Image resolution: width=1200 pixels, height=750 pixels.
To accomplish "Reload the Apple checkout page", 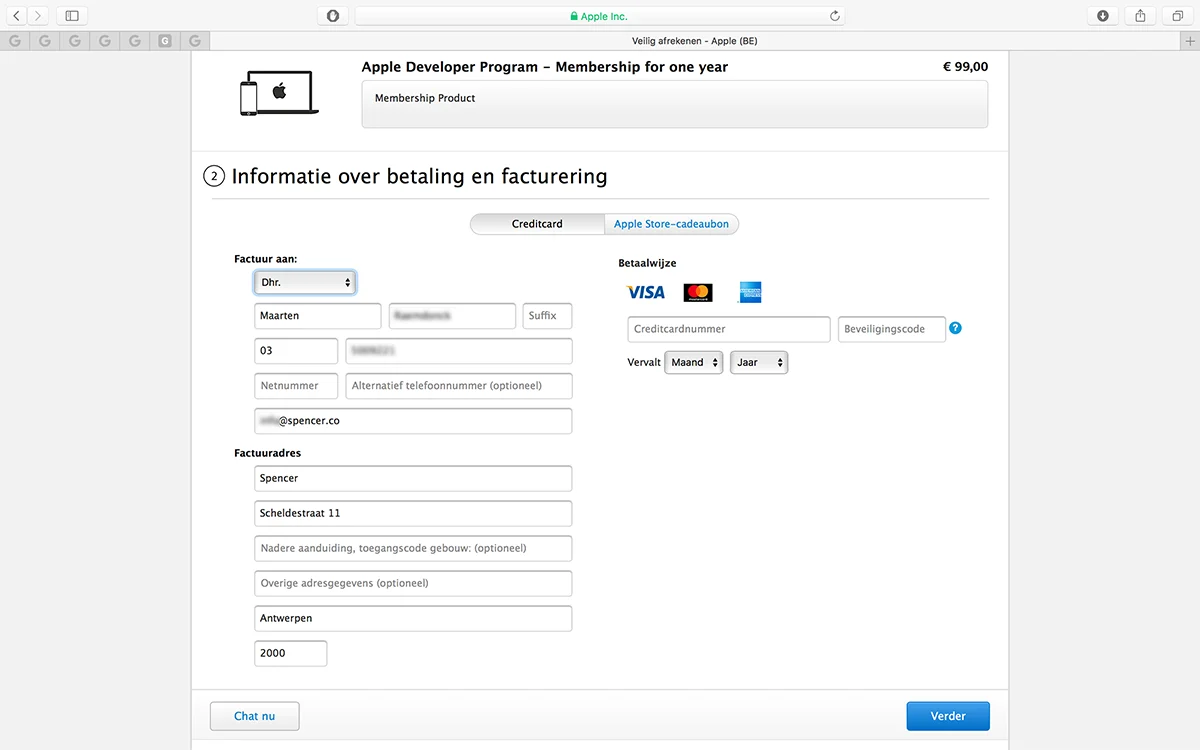I will pyautogui.click(x=835, y=16).
